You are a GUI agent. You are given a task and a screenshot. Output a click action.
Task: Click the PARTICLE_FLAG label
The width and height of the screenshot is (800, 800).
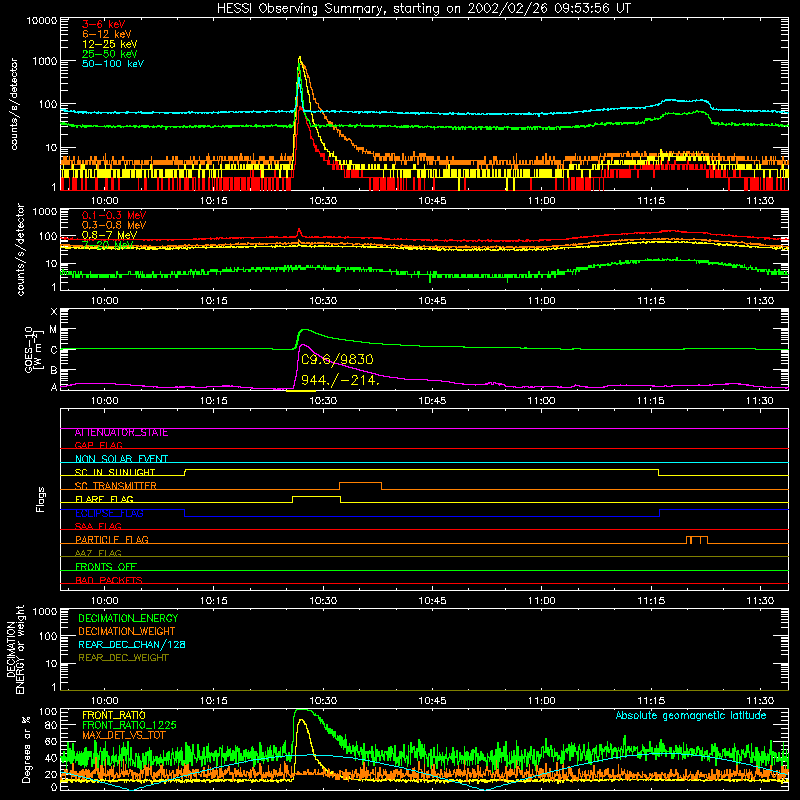click(x=112, y=540)
